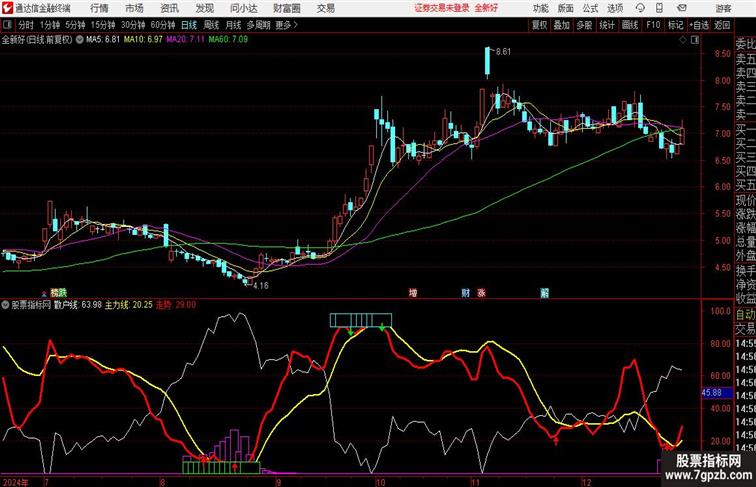Click the 8.61 high price label
The width and height of the screenshot is (756, 487).
[x=503, y=52]
